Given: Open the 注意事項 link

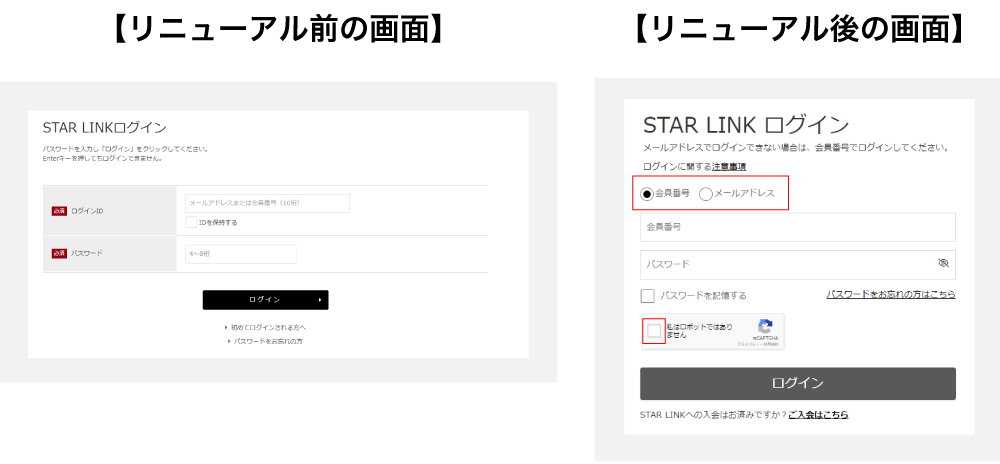Looking at the screenshot, I should pyautogui.click(x=729, y=167).
